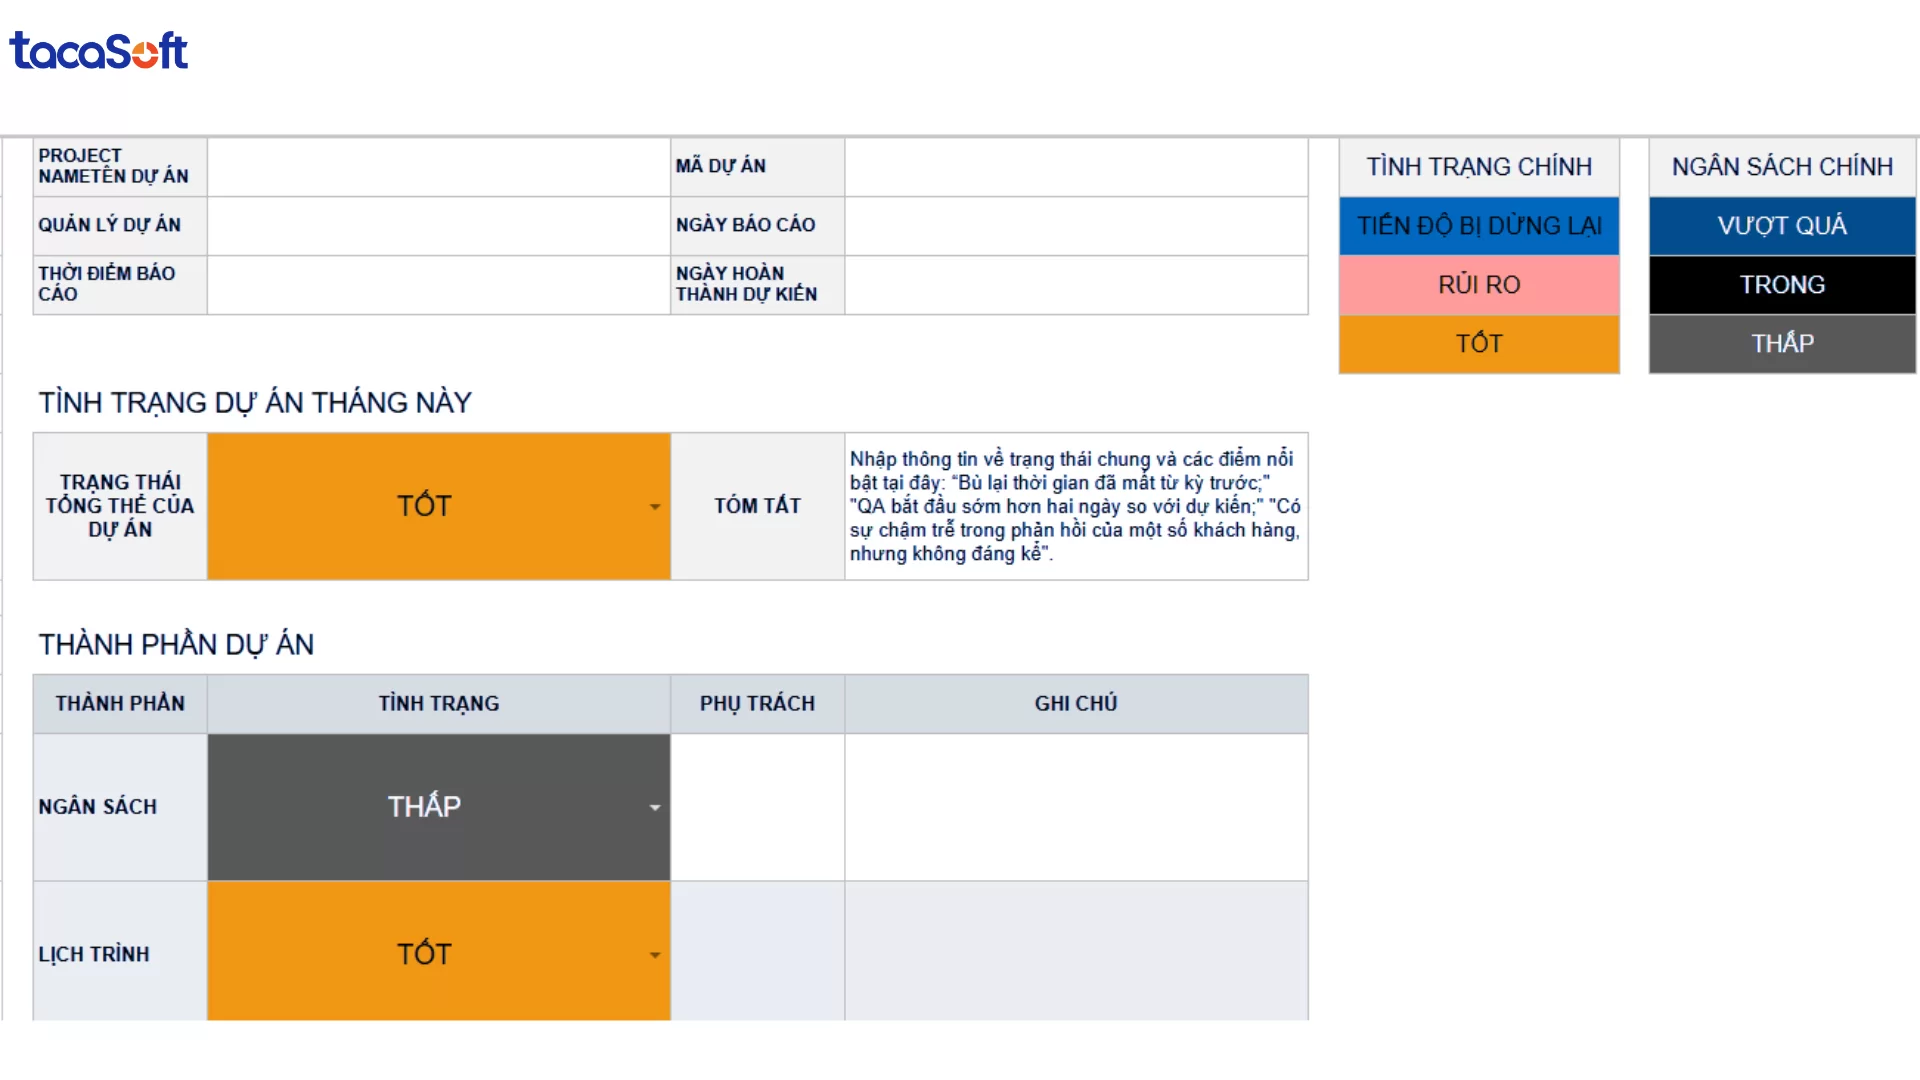The image size is (1920, 1080).
Task: Click the orange TỐT legend swatch
Action: 1478,344
